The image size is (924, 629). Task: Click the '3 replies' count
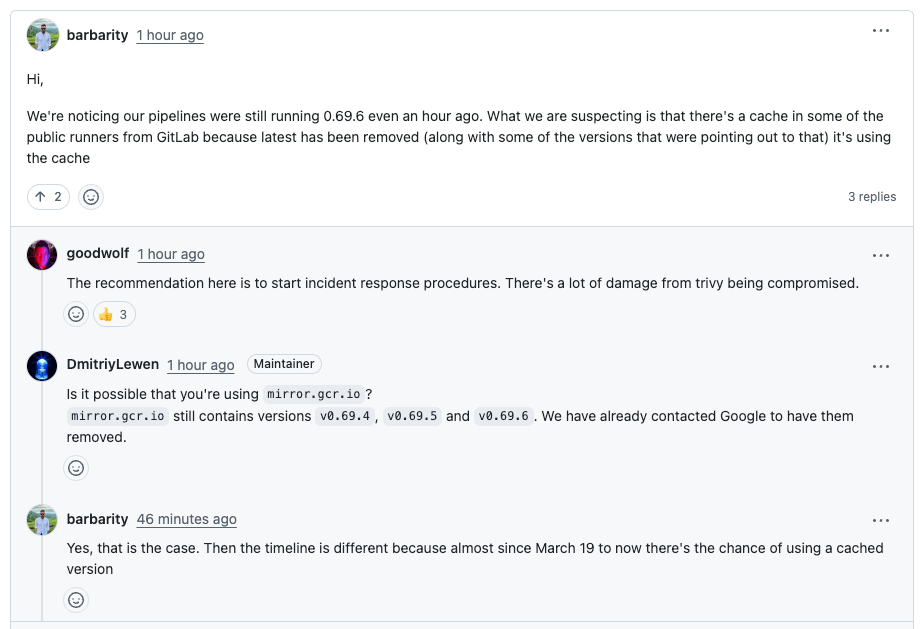point(872,197)
